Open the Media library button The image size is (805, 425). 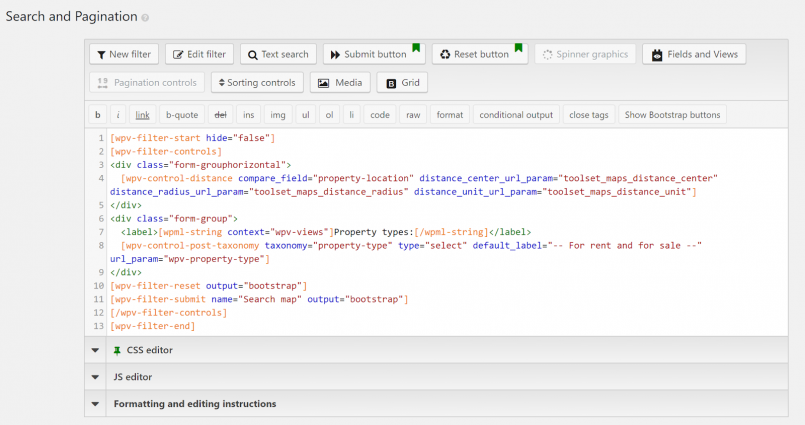(340, 83)
